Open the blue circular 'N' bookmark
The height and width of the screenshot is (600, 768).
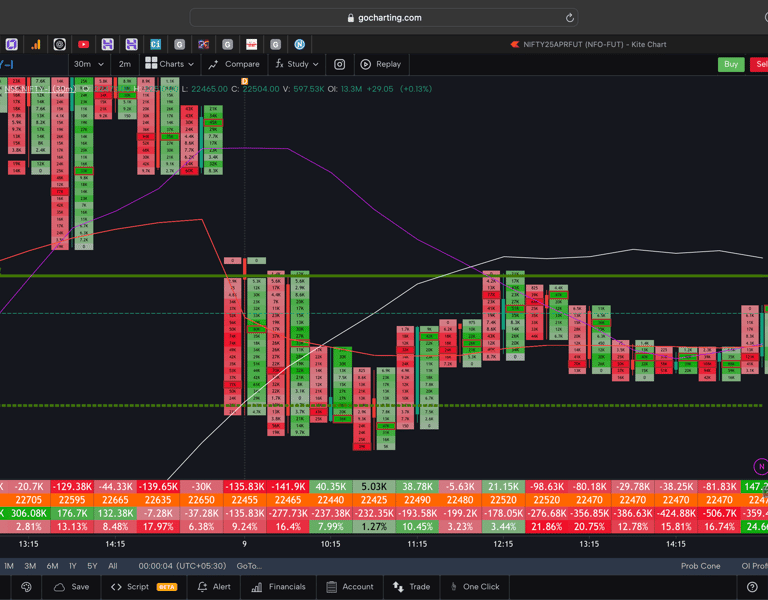point(299,45)
